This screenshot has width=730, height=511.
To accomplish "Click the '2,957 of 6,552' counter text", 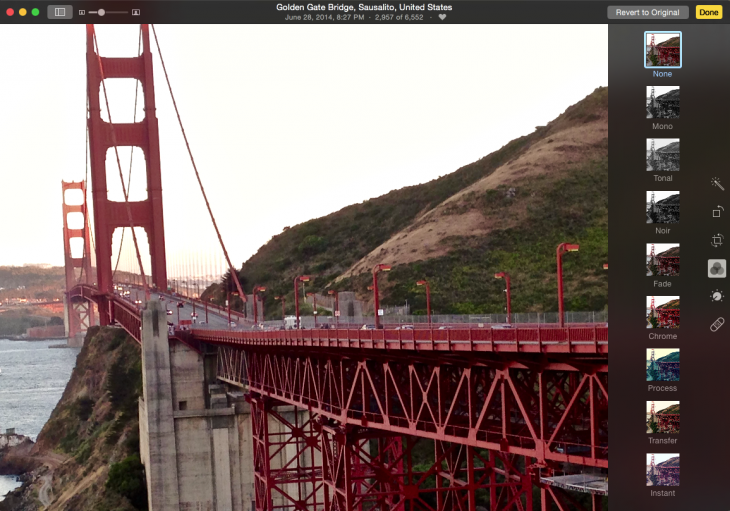I will click(x=399, y=17).
